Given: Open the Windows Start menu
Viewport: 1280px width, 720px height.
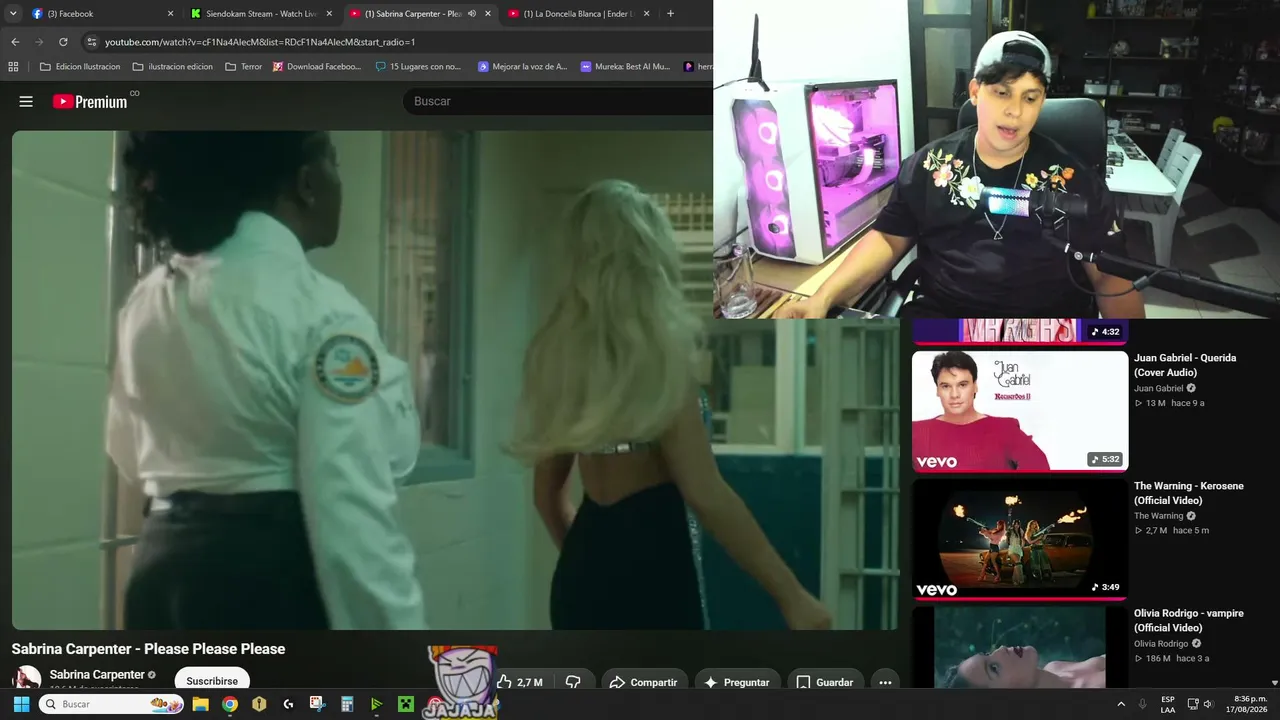Looking at the screenshot, I should tap(21, 704).
